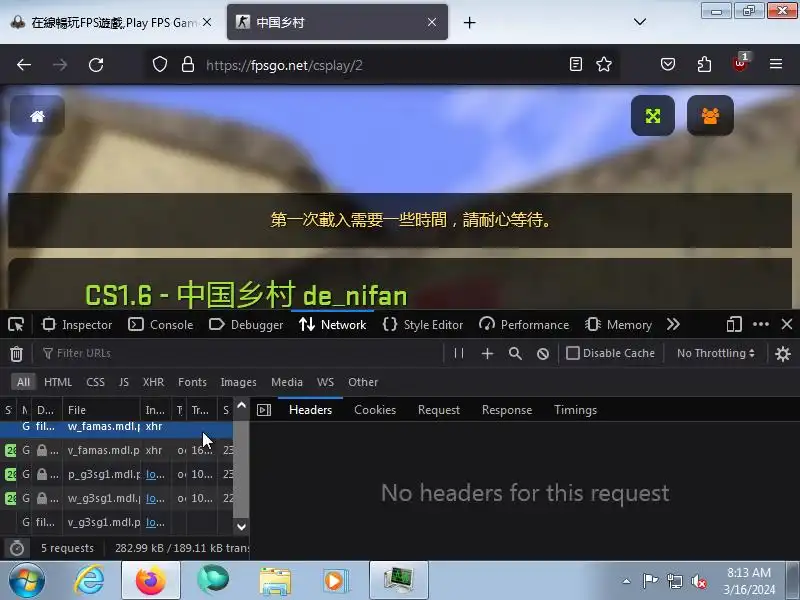Enable the Disable Cache checkbox
Image resolution: width=800 pixels, height=600 pixels.
[573, 353]
